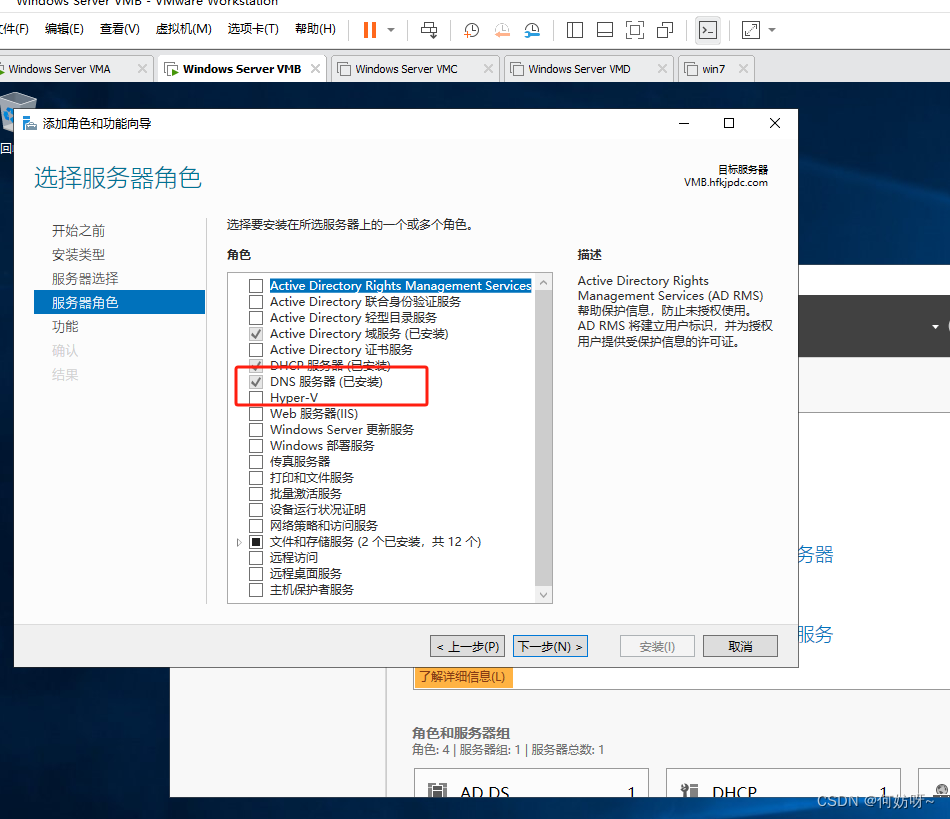950x819 pixels.
Task: Open the 编辑(E) menu
Action: (64, 29)
